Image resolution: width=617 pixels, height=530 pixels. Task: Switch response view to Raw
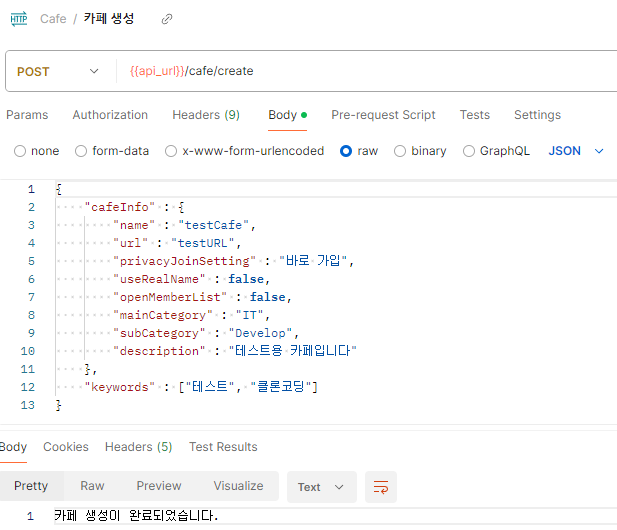pos(92,486)
